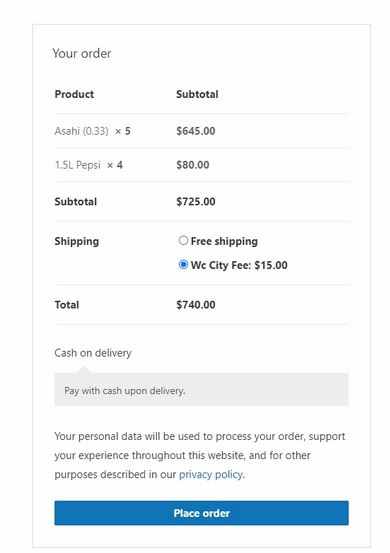Click the Free shipping label text
Screen dimensions: 390x553
point(224,241)
